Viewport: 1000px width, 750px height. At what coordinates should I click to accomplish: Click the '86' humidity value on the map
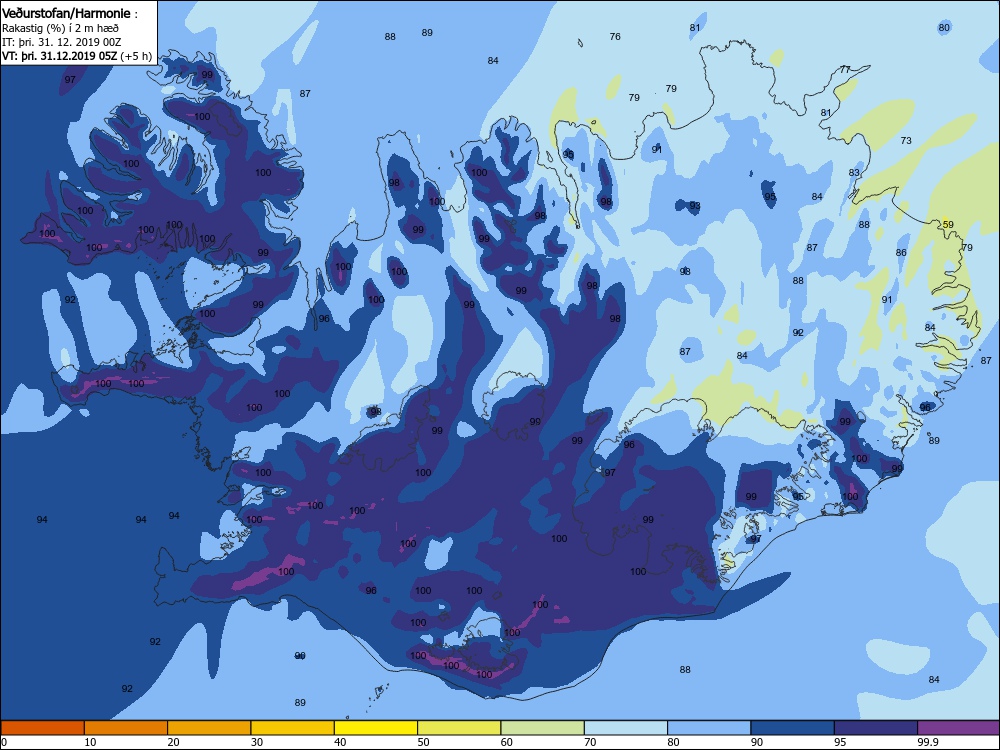[901, 253]
